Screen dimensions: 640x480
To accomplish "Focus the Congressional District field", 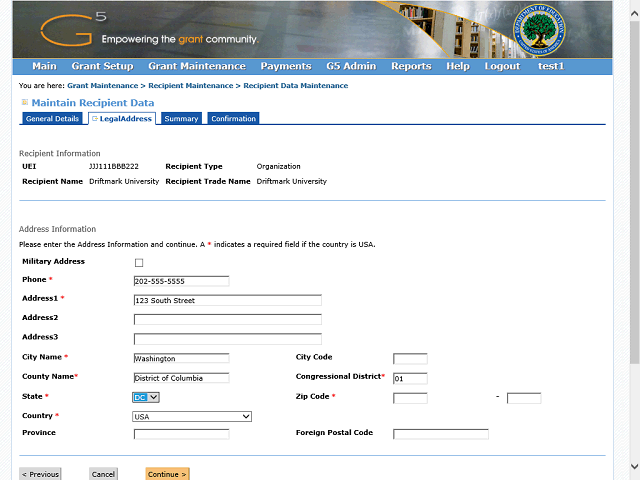I will pos(410,378).
